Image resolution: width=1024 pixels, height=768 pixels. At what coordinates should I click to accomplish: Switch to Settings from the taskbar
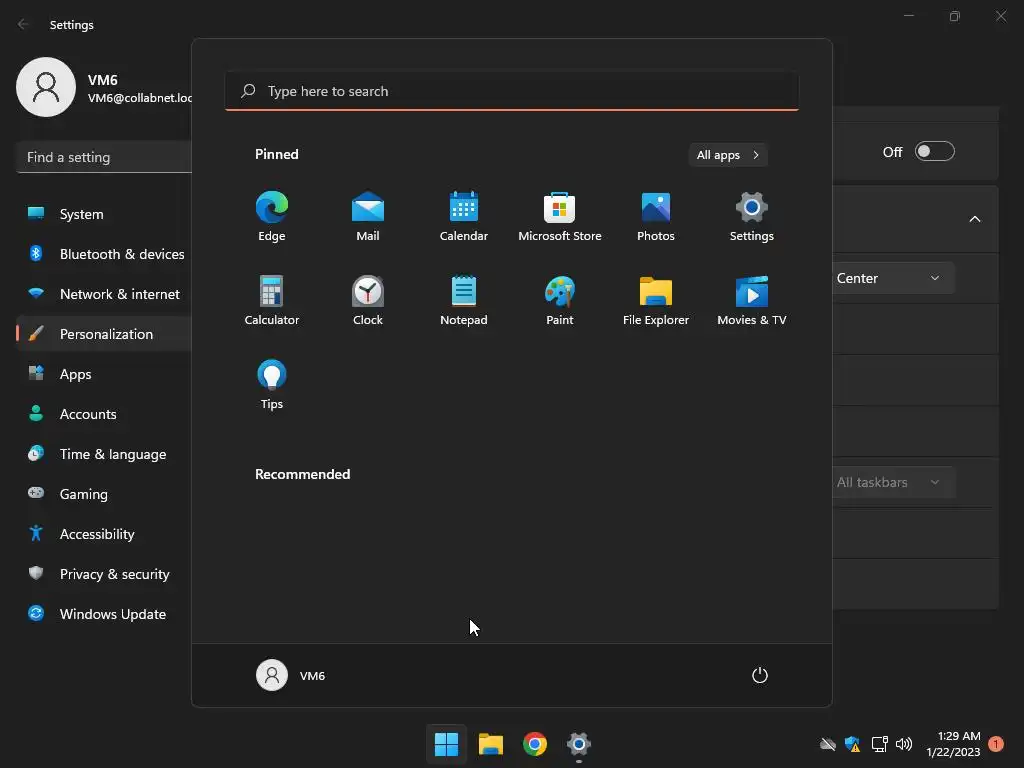(x=579, y=744)
